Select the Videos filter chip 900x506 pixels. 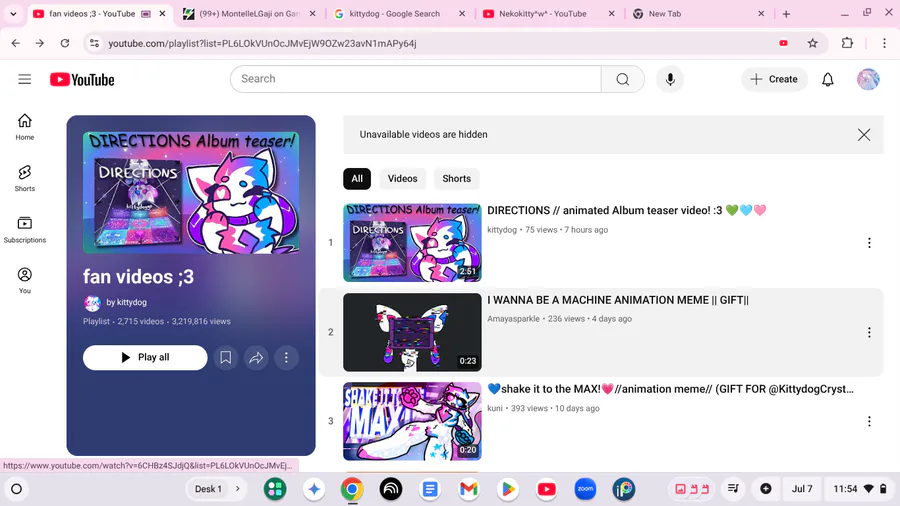402,178
